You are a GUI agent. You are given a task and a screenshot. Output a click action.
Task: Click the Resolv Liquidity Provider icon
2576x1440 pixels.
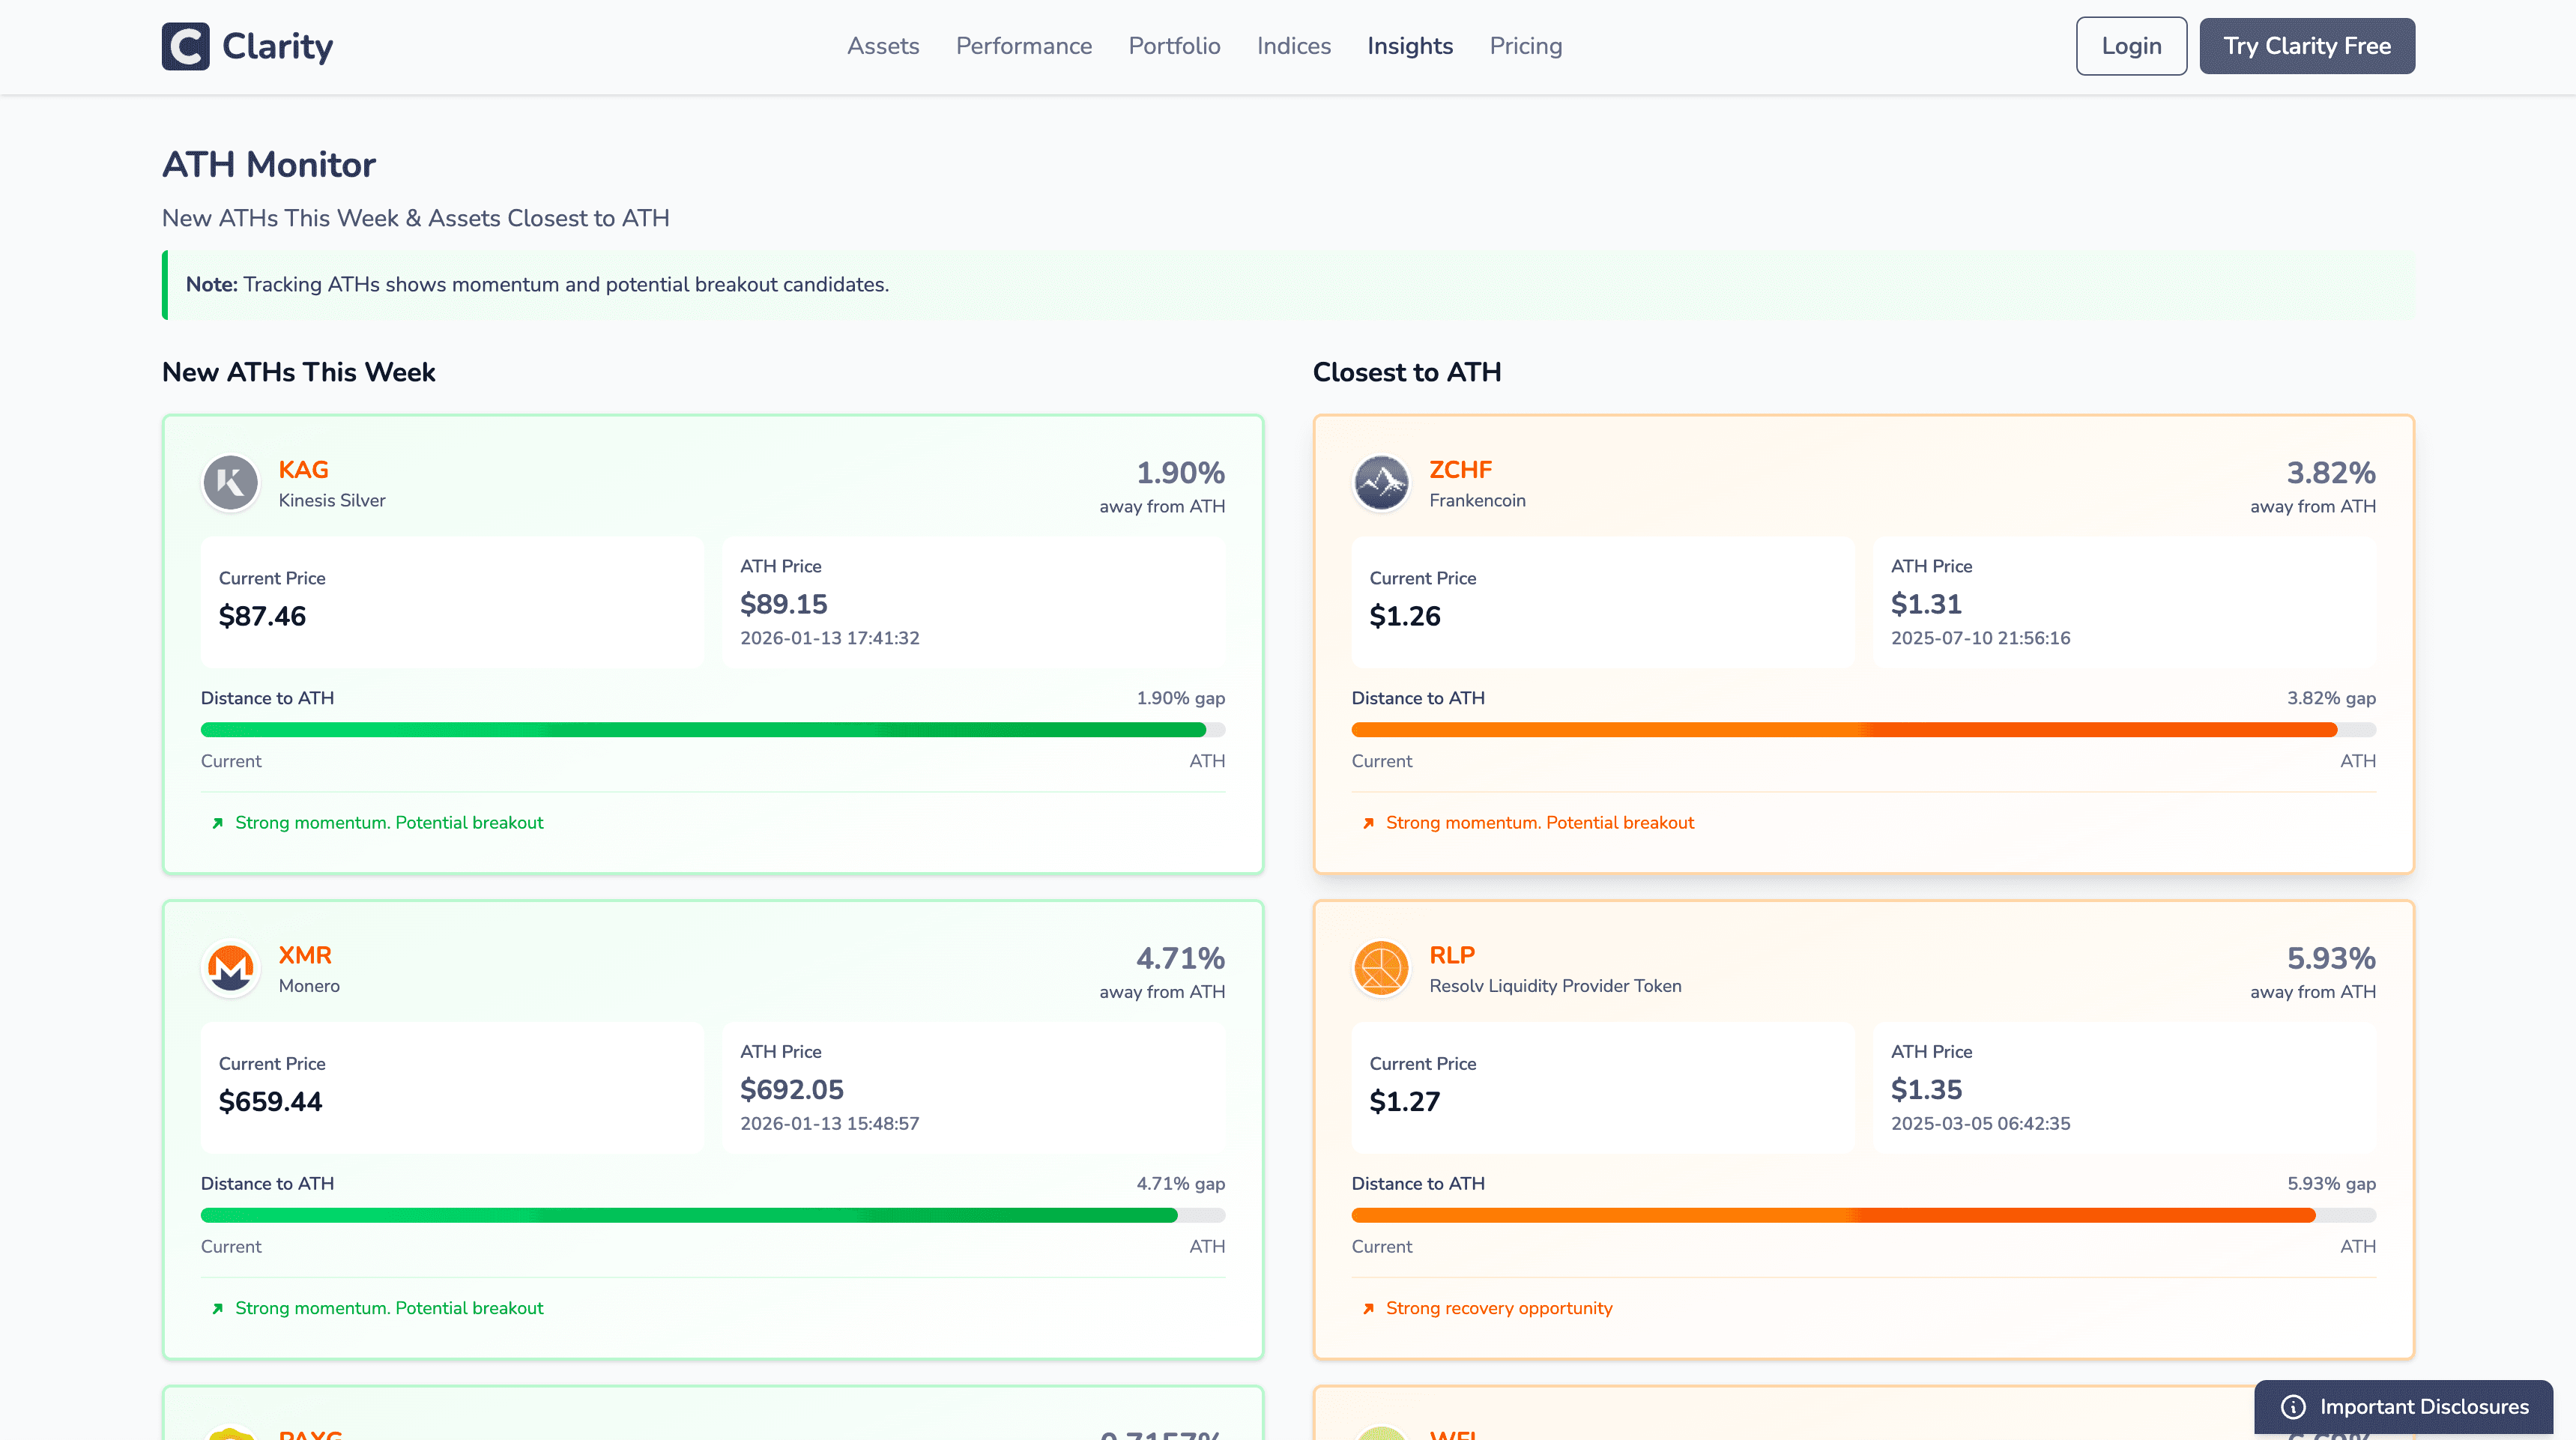[x=1381, y=968]
